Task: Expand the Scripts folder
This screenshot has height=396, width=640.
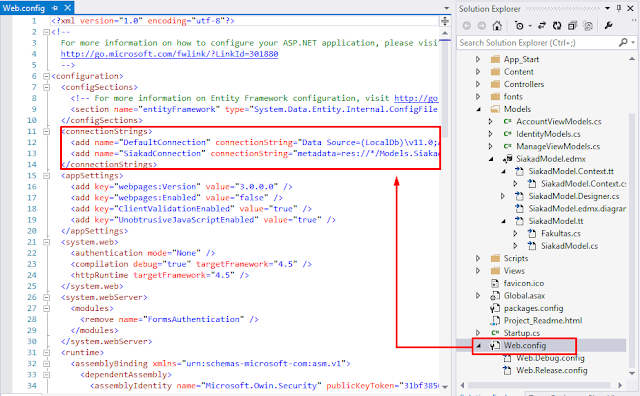Action: pos(478,258)
